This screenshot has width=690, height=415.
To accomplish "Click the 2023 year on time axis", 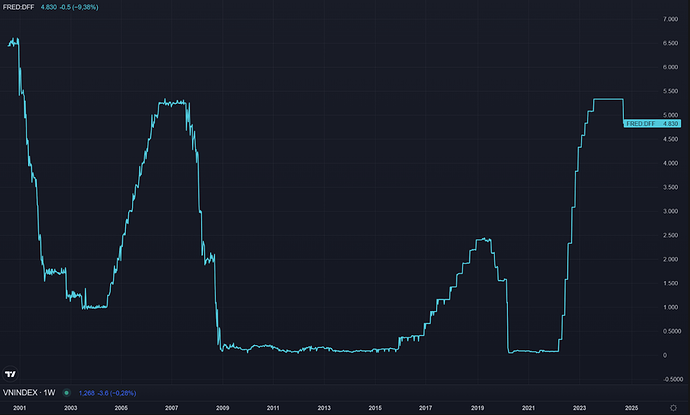I will pyautogui.click(x=580, y=408).
